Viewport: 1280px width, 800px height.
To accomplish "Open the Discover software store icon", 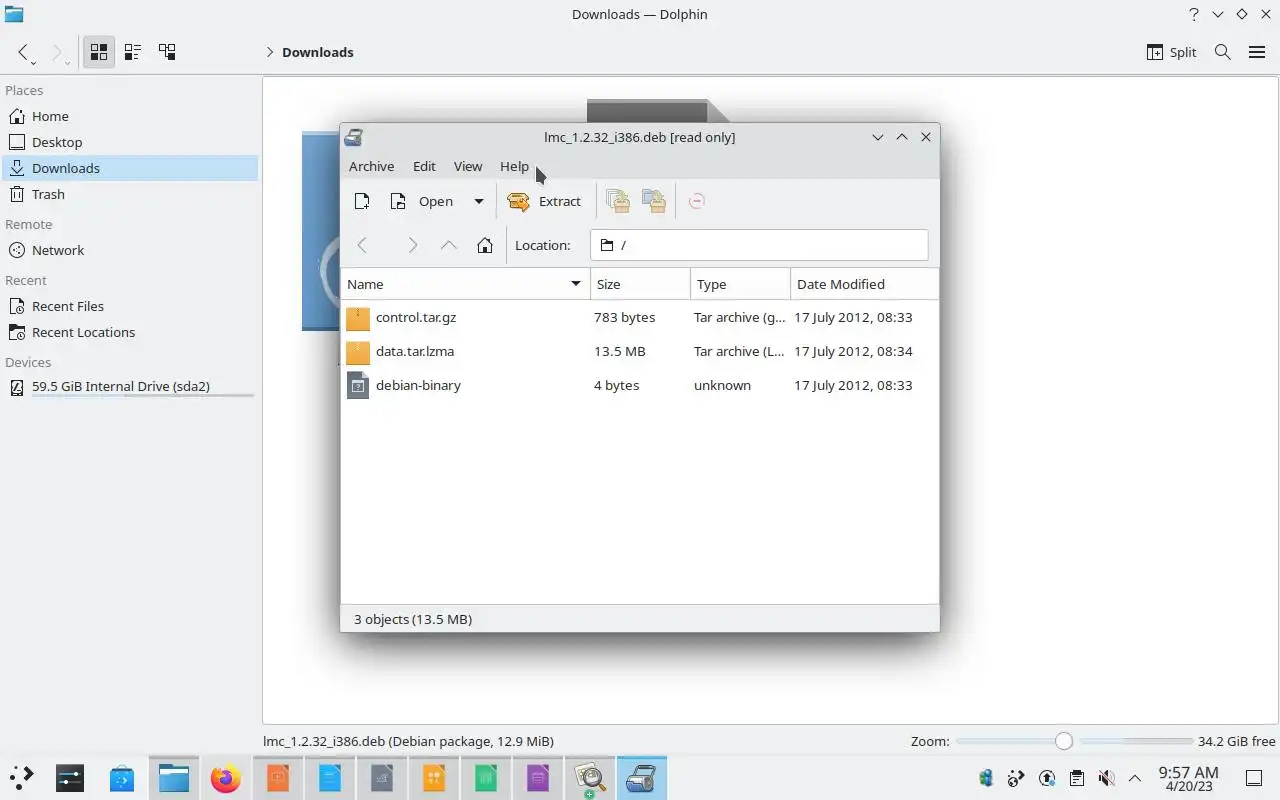I will point(122,777).
